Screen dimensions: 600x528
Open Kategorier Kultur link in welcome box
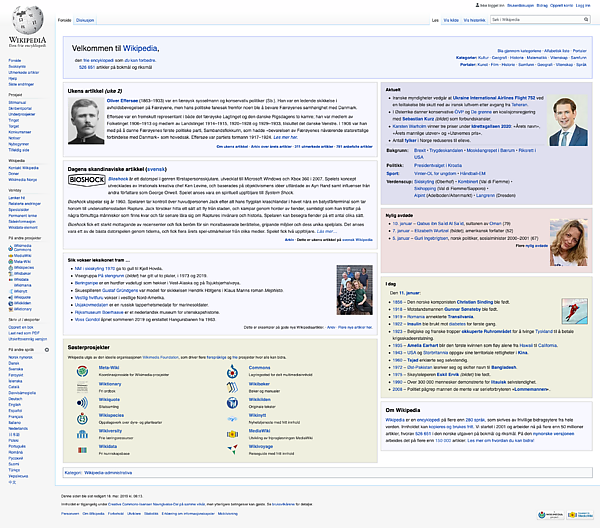click(483, 58)
